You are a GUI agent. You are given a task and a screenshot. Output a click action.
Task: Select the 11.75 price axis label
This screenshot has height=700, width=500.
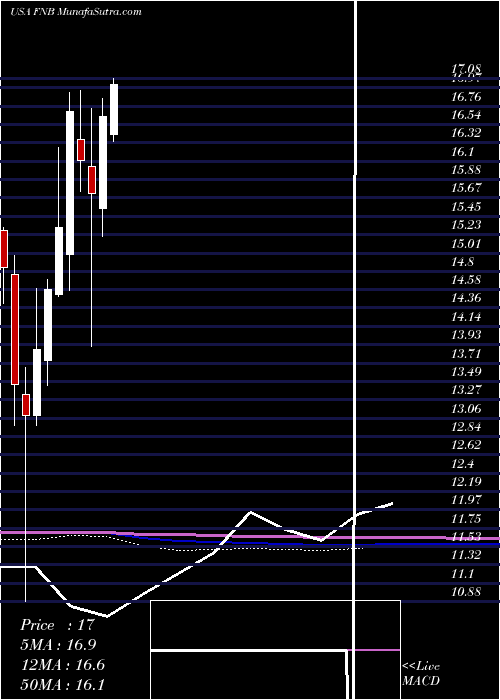[466, 519]
